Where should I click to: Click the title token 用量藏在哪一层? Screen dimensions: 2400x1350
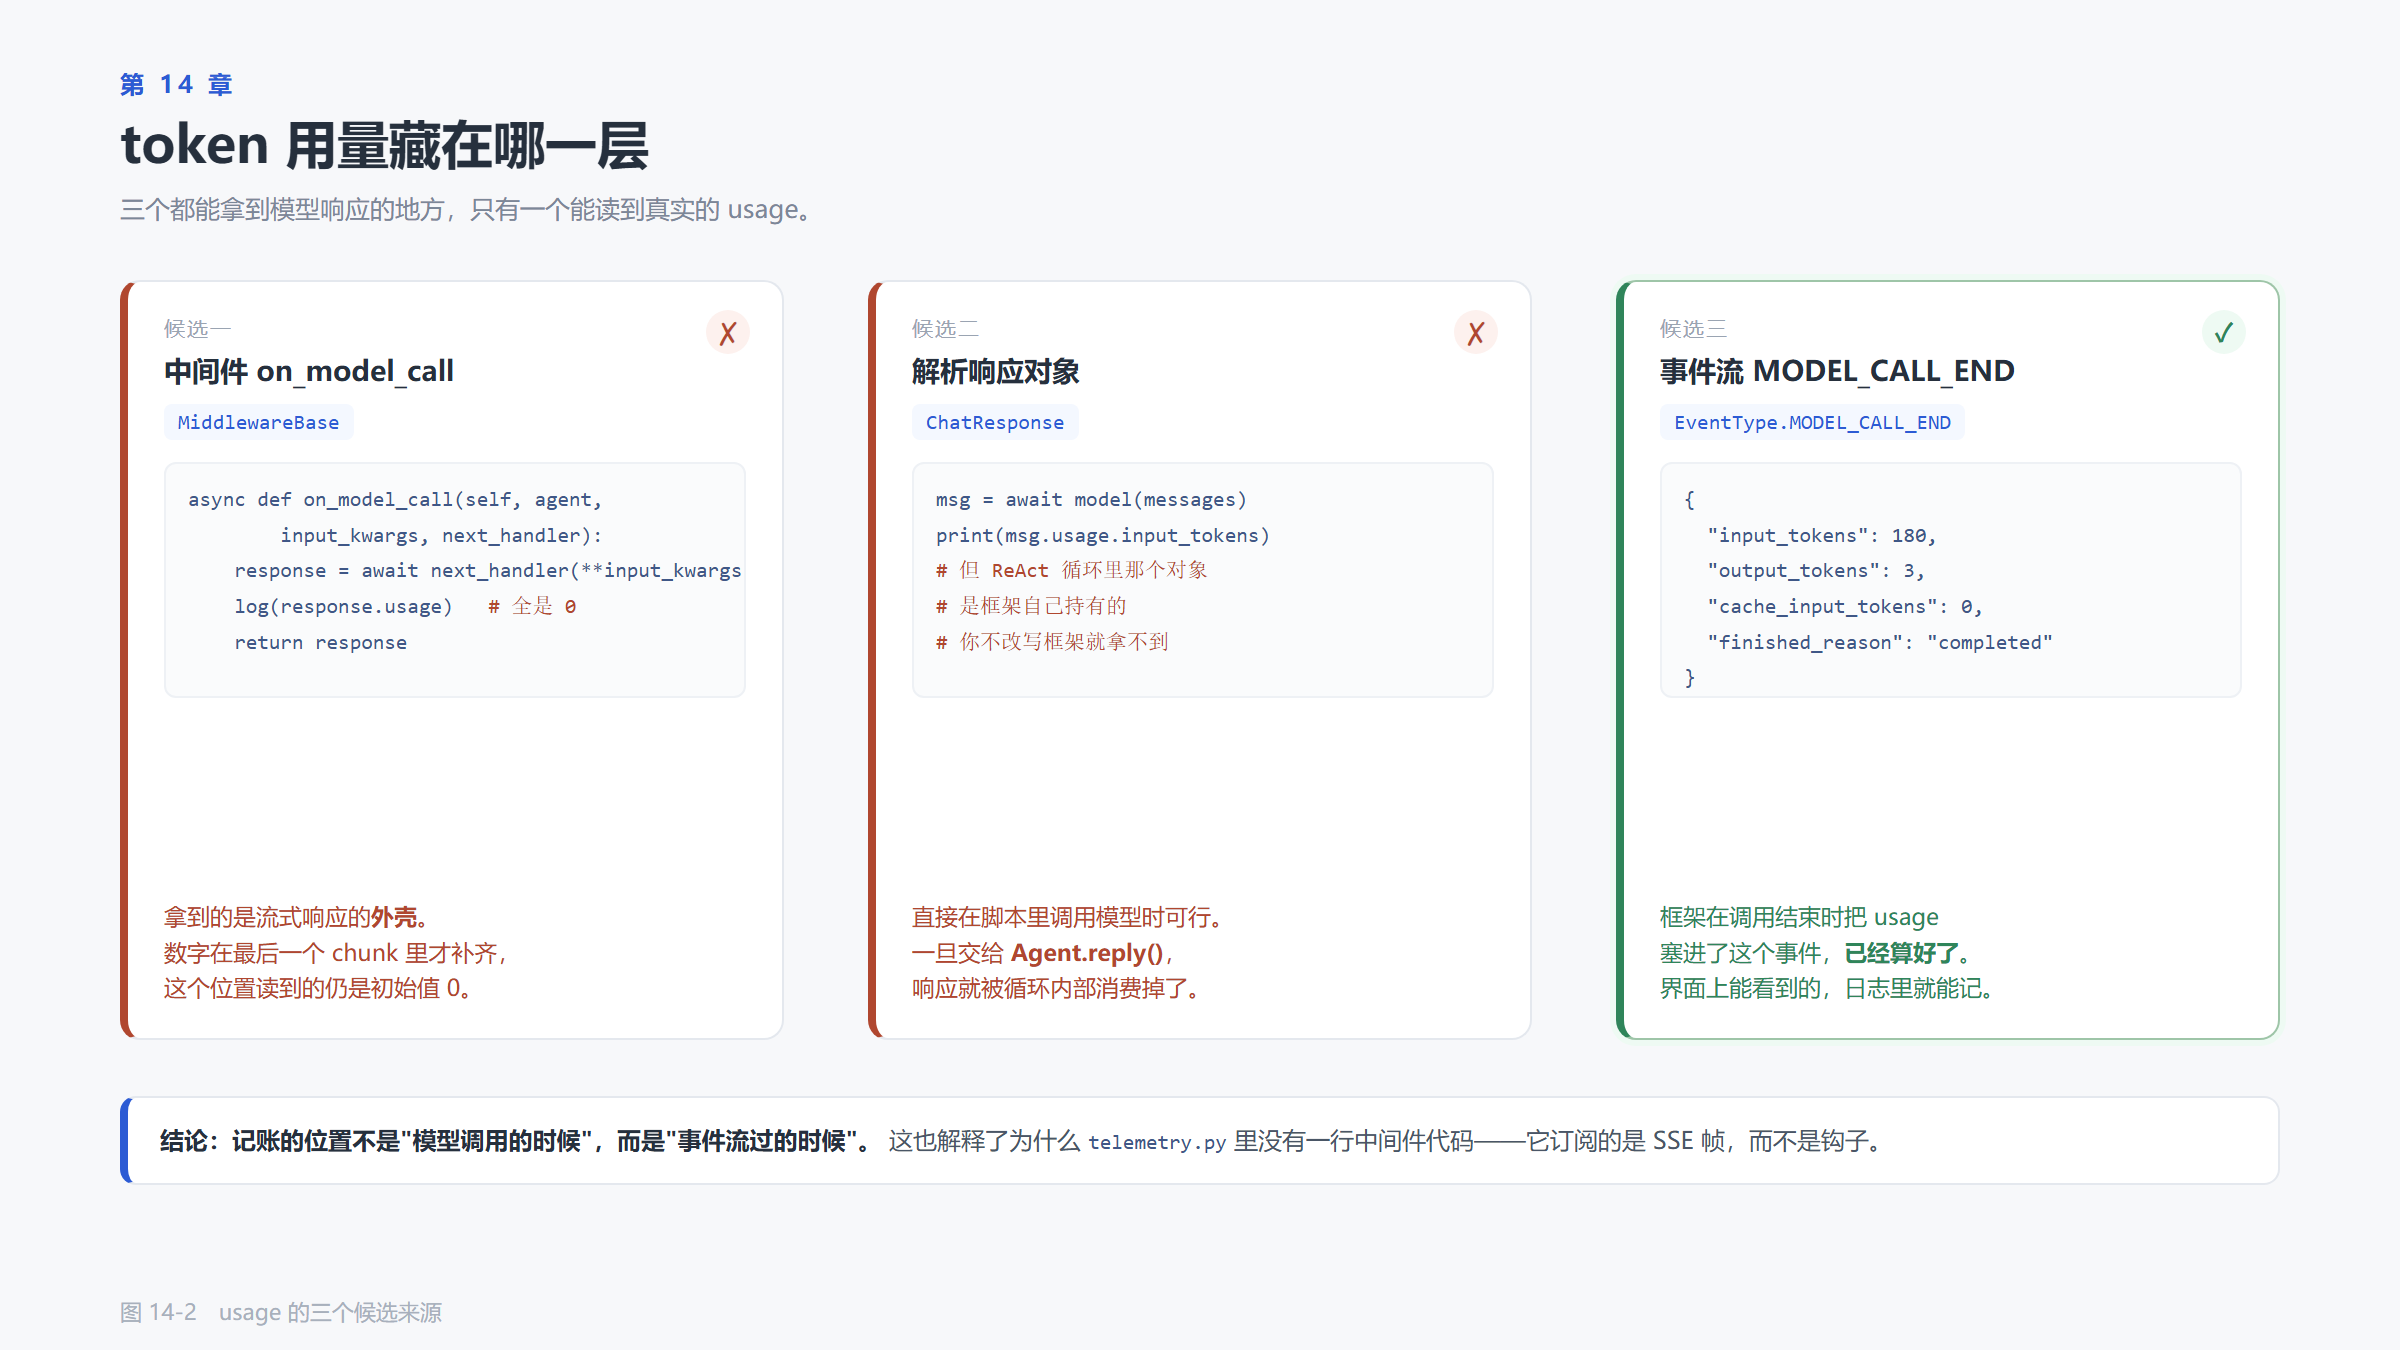click(x=385, y=146)
